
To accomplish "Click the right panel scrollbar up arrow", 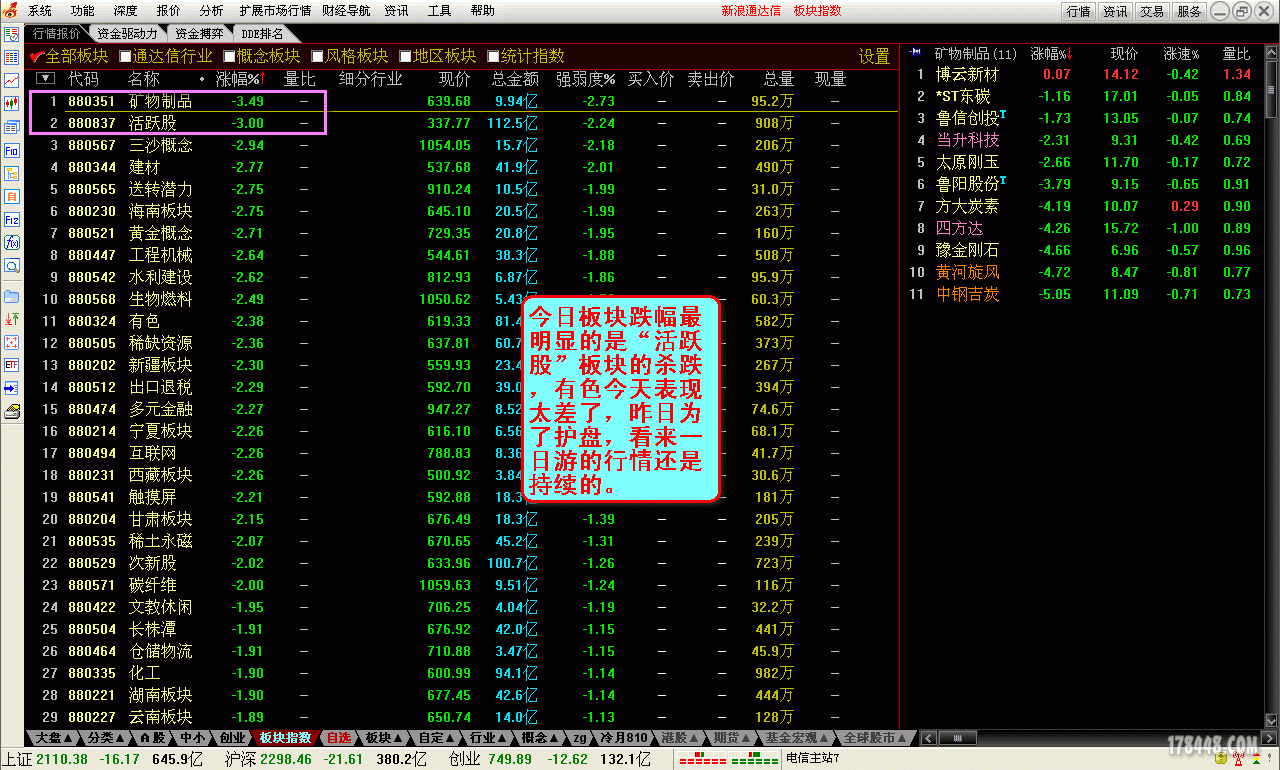I will click(1271, 52).
